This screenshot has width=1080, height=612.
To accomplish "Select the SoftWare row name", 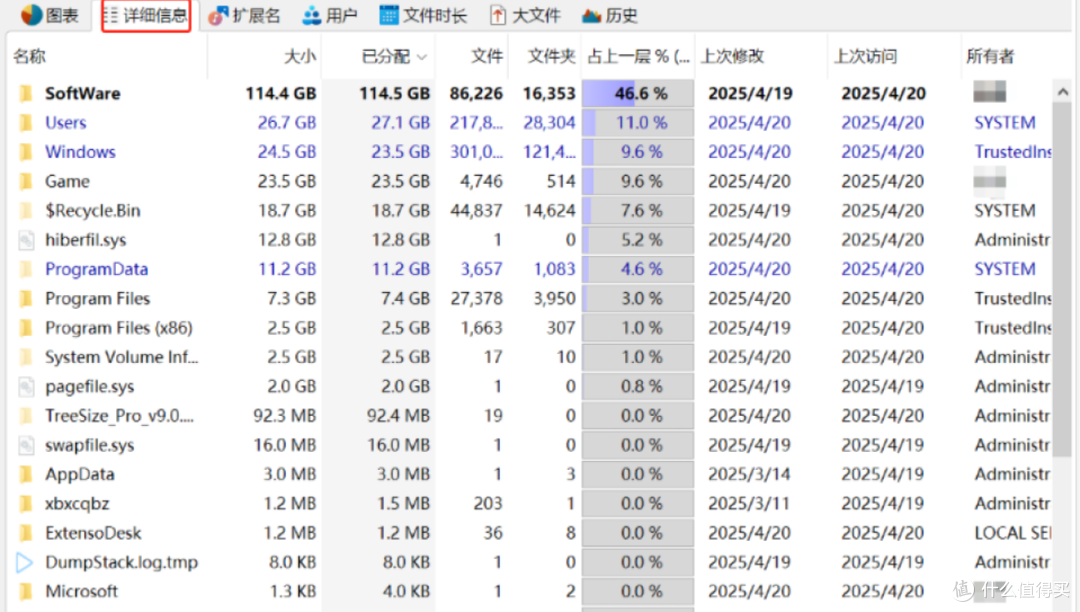I will coord(83,94).
